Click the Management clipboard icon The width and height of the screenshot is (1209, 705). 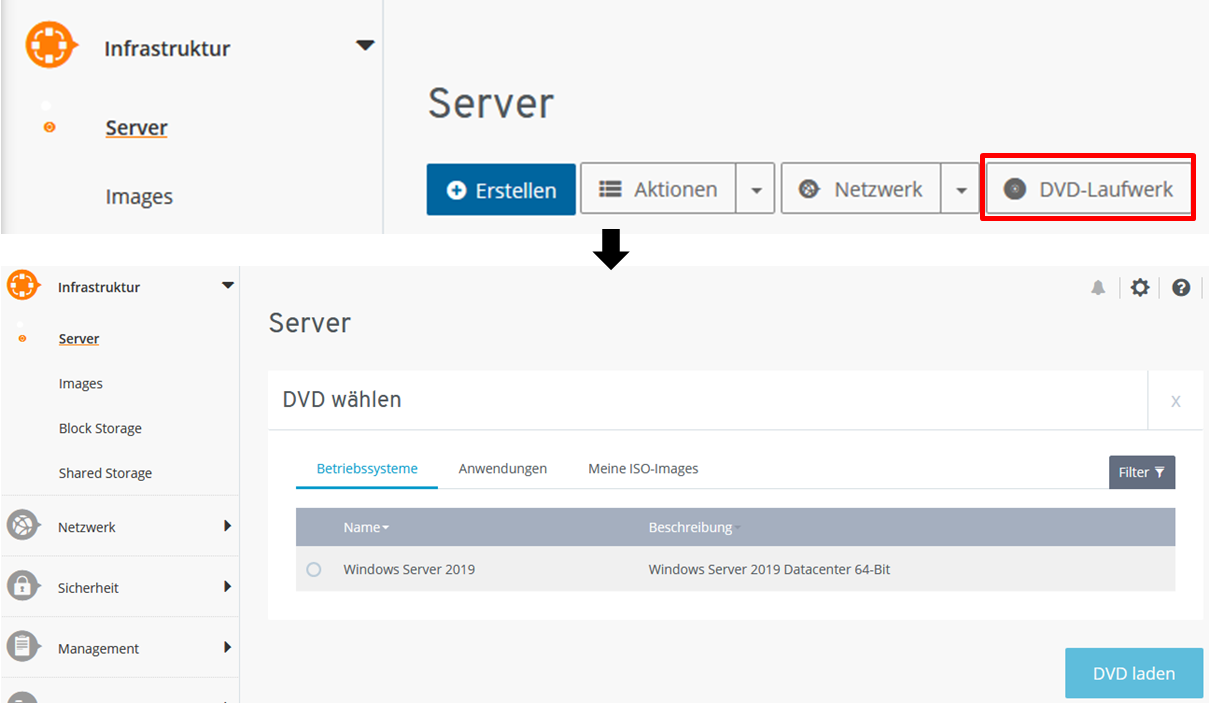23,647
